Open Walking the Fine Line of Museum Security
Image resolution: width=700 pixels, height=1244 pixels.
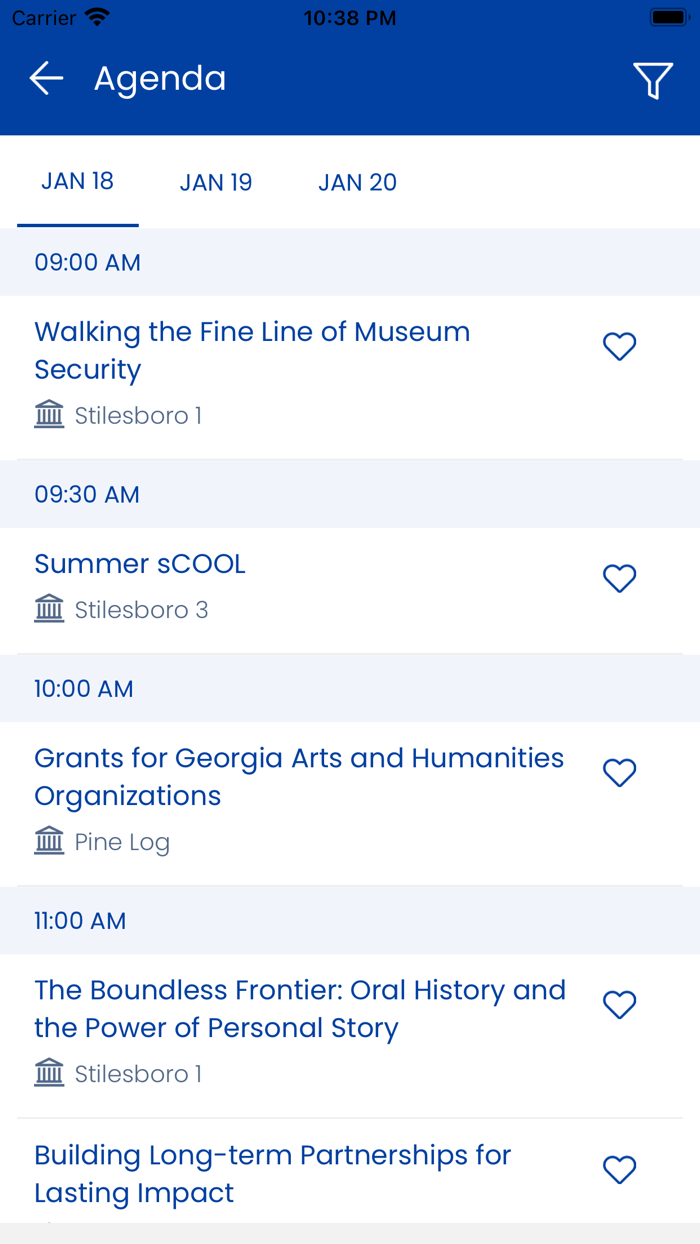[252, 350]
